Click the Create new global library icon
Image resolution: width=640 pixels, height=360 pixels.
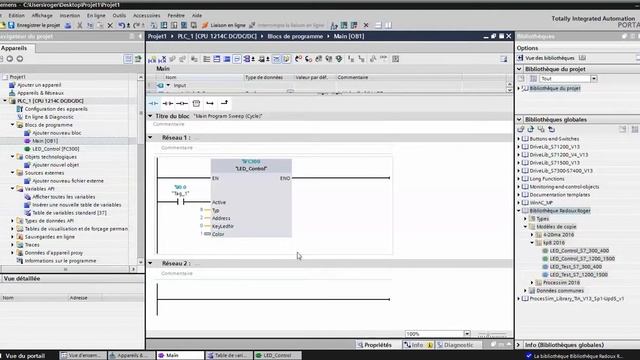(521, 129)
